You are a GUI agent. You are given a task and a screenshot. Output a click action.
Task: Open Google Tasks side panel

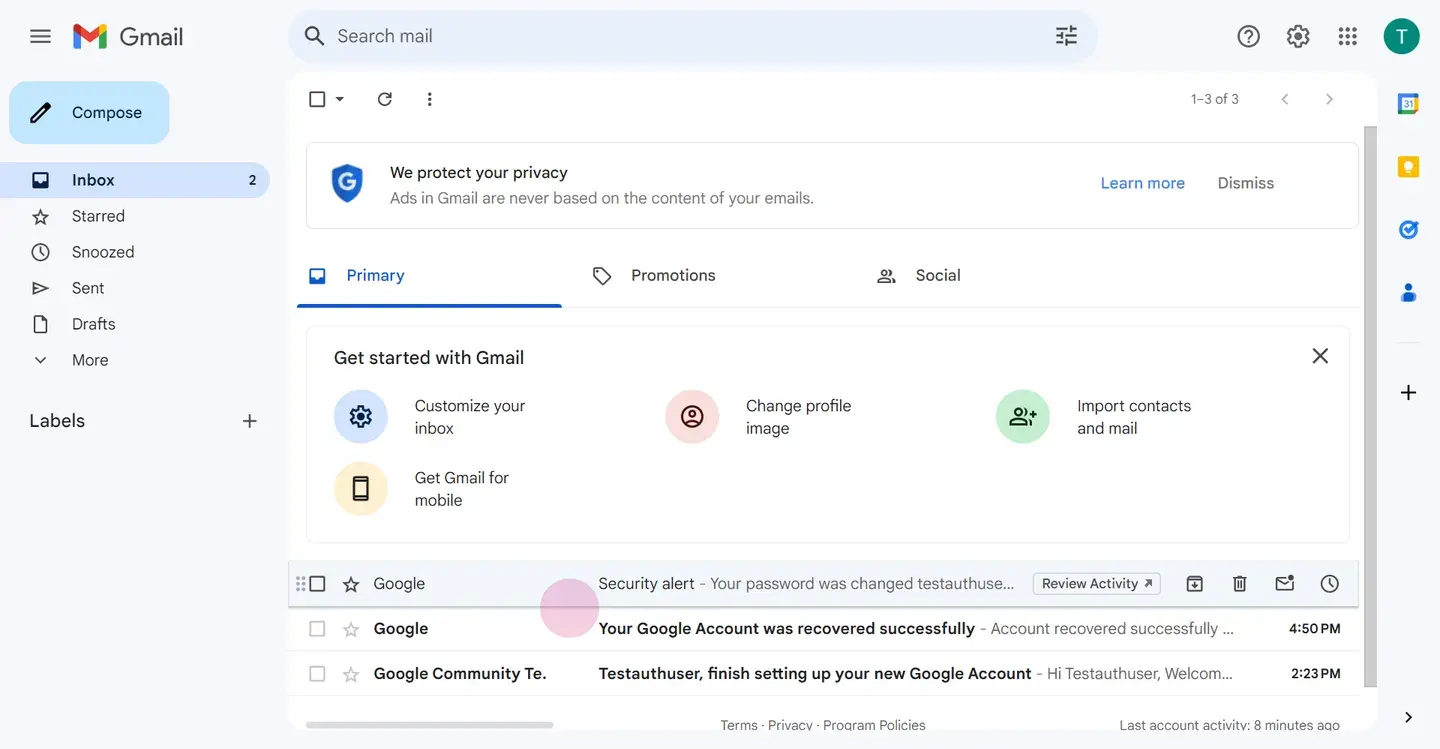[1408, 230]
